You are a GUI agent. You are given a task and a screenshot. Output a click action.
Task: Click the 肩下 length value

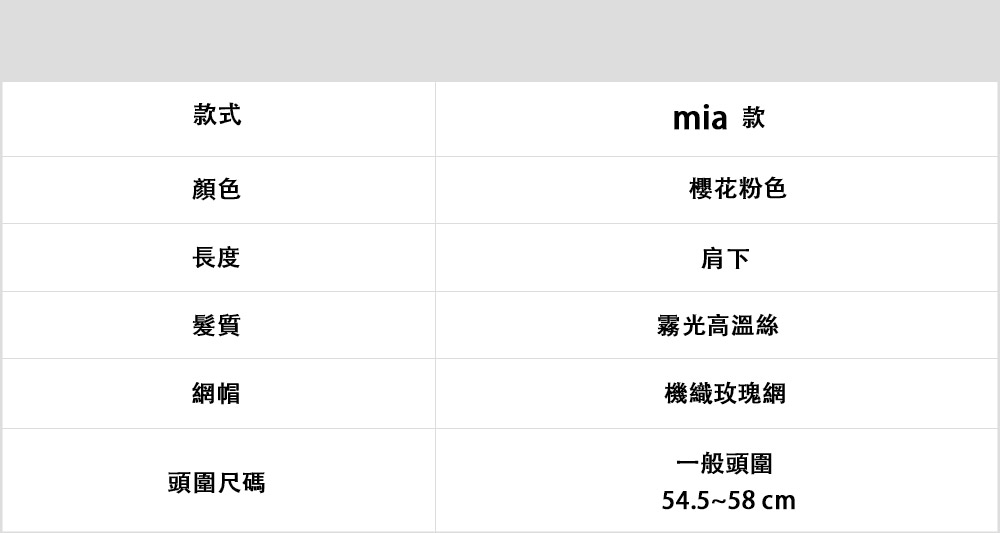pyautogui.click(x=725, y=259)
